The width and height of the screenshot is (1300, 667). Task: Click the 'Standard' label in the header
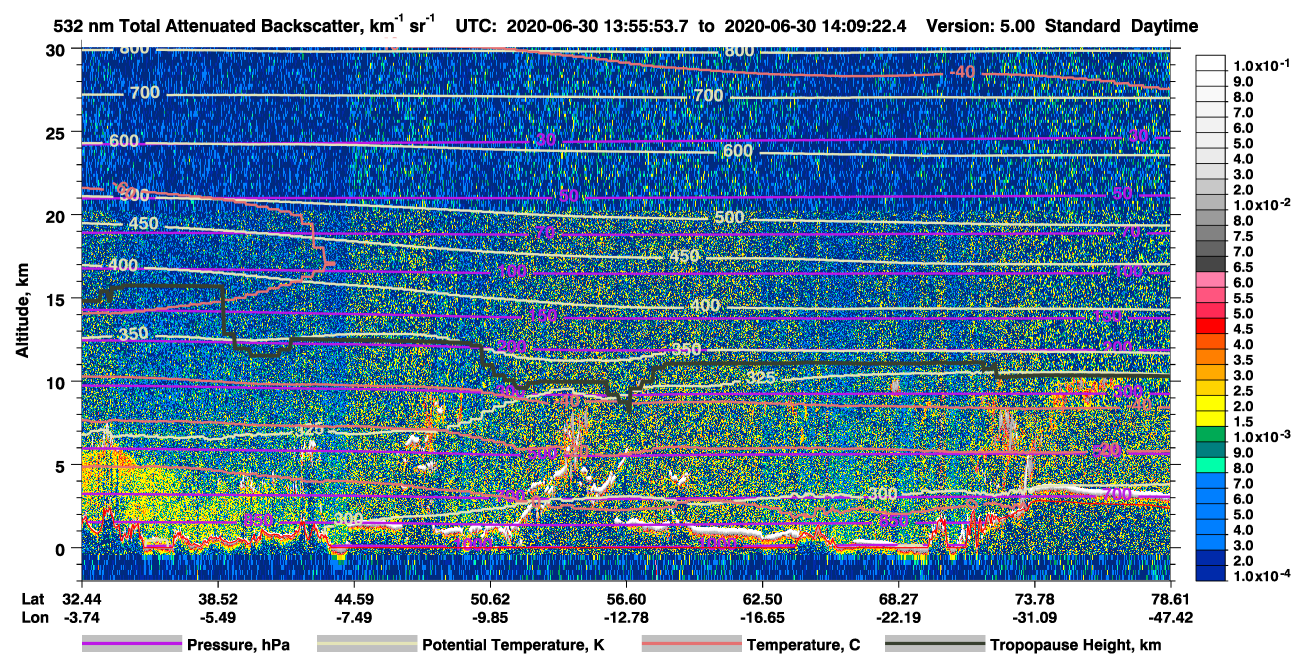tap(1084, 26)
